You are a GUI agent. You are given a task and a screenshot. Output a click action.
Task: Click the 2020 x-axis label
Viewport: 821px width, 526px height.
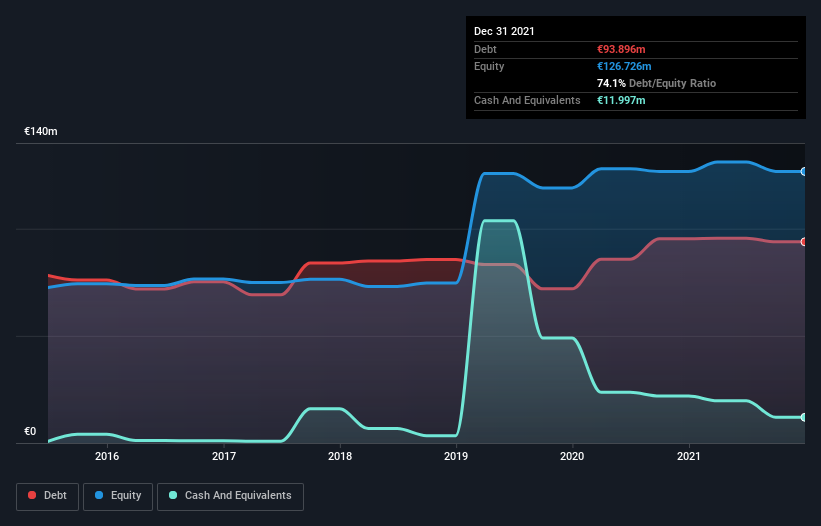click(572, 456)
